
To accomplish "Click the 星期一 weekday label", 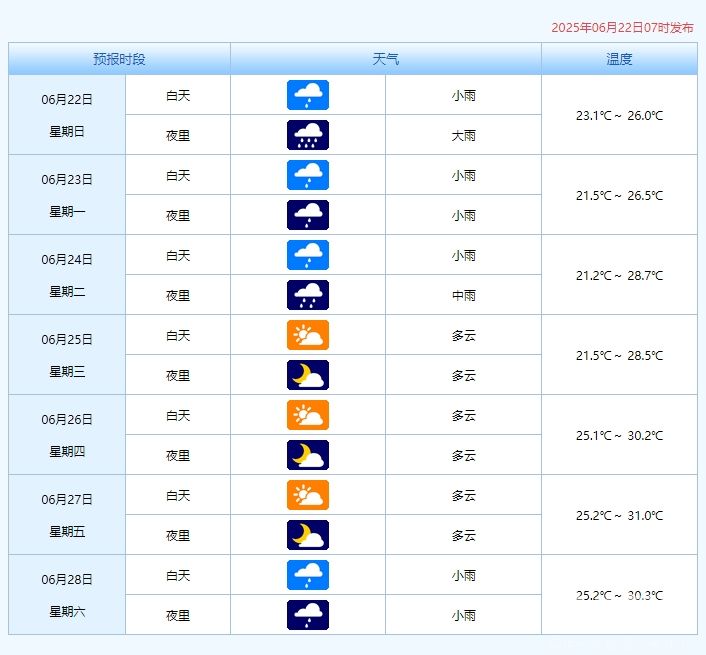I will [67, 212].
